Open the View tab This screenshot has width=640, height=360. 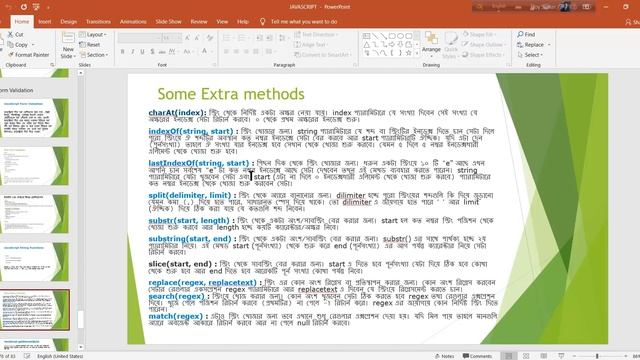coord(222,22)
